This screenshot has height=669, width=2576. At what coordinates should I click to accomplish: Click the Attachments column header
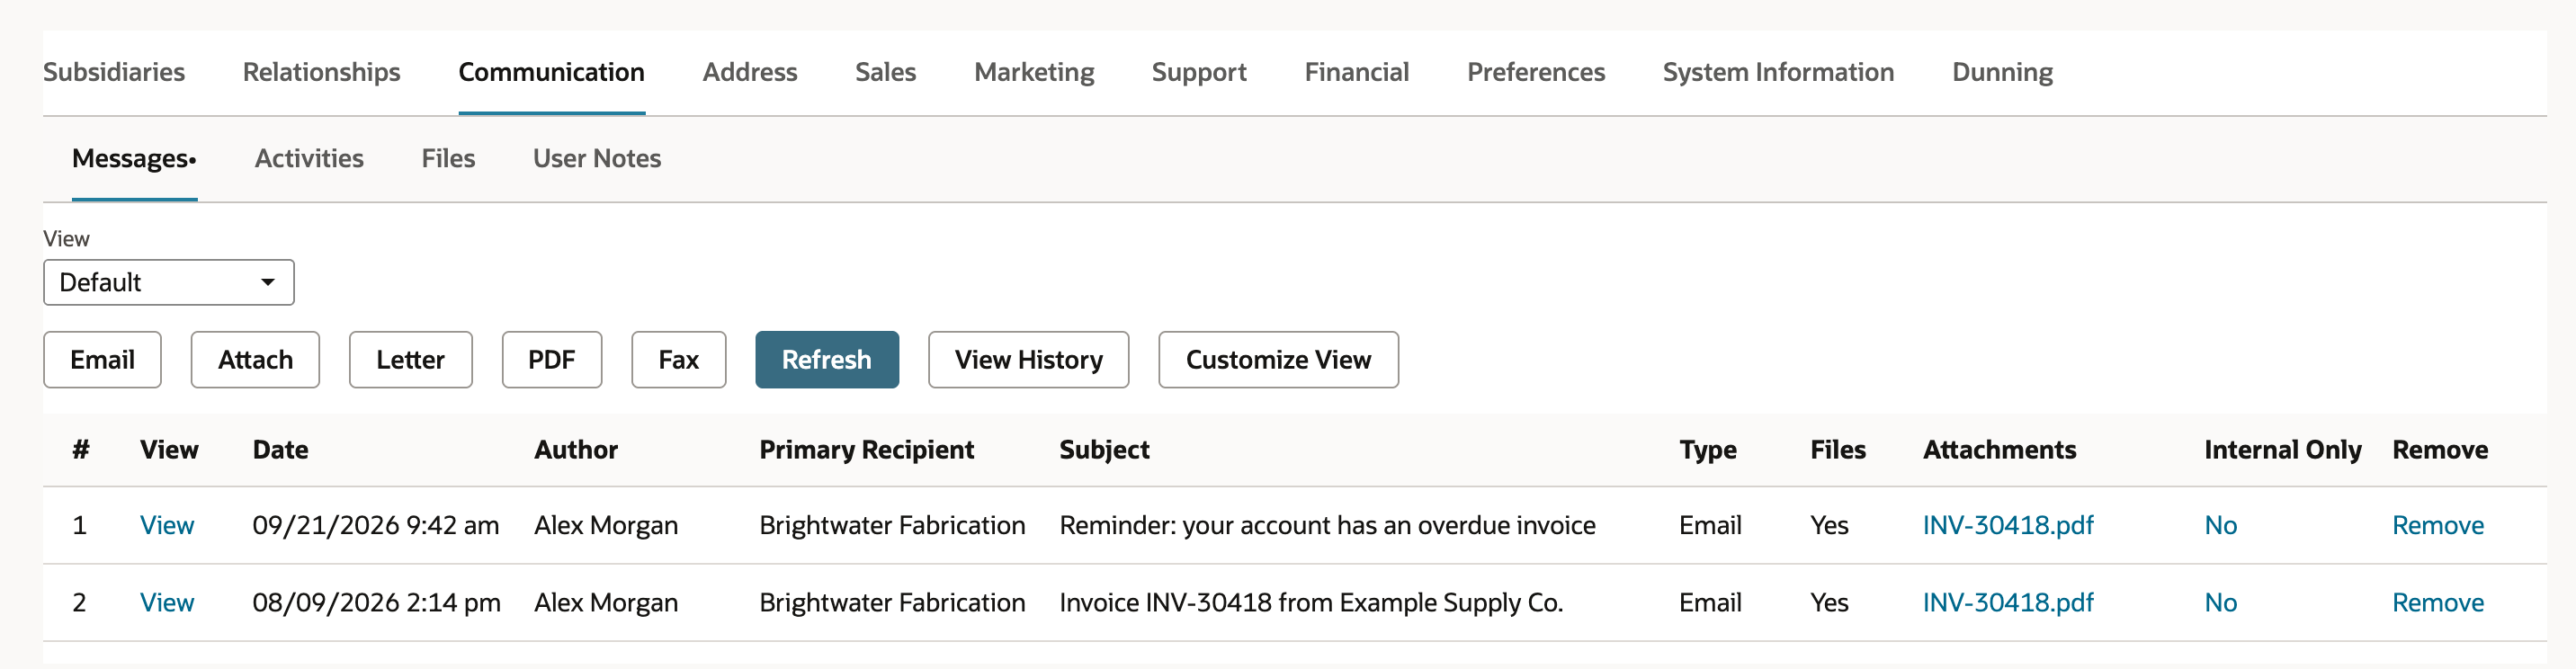click(x=1999, y=450)
